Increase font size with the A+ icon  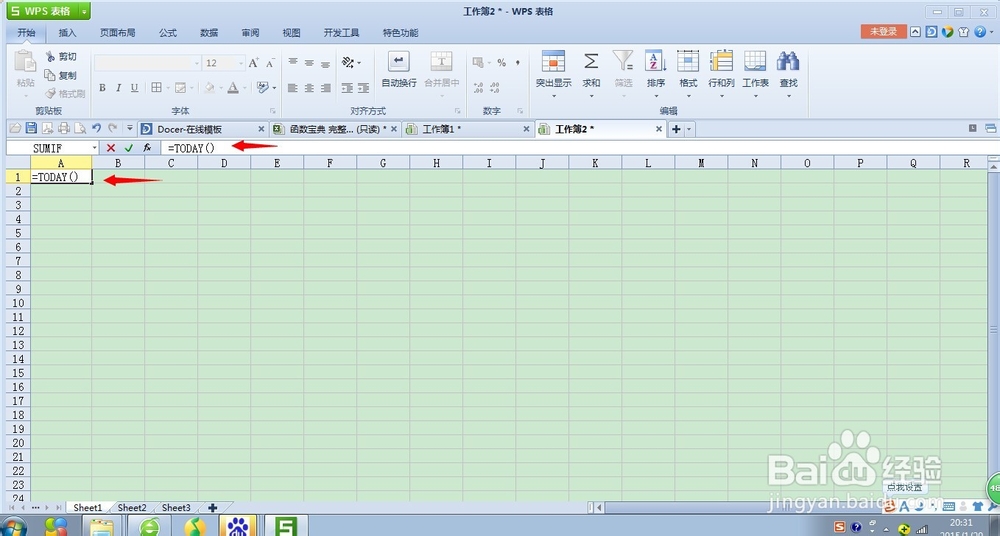point(254,63)
